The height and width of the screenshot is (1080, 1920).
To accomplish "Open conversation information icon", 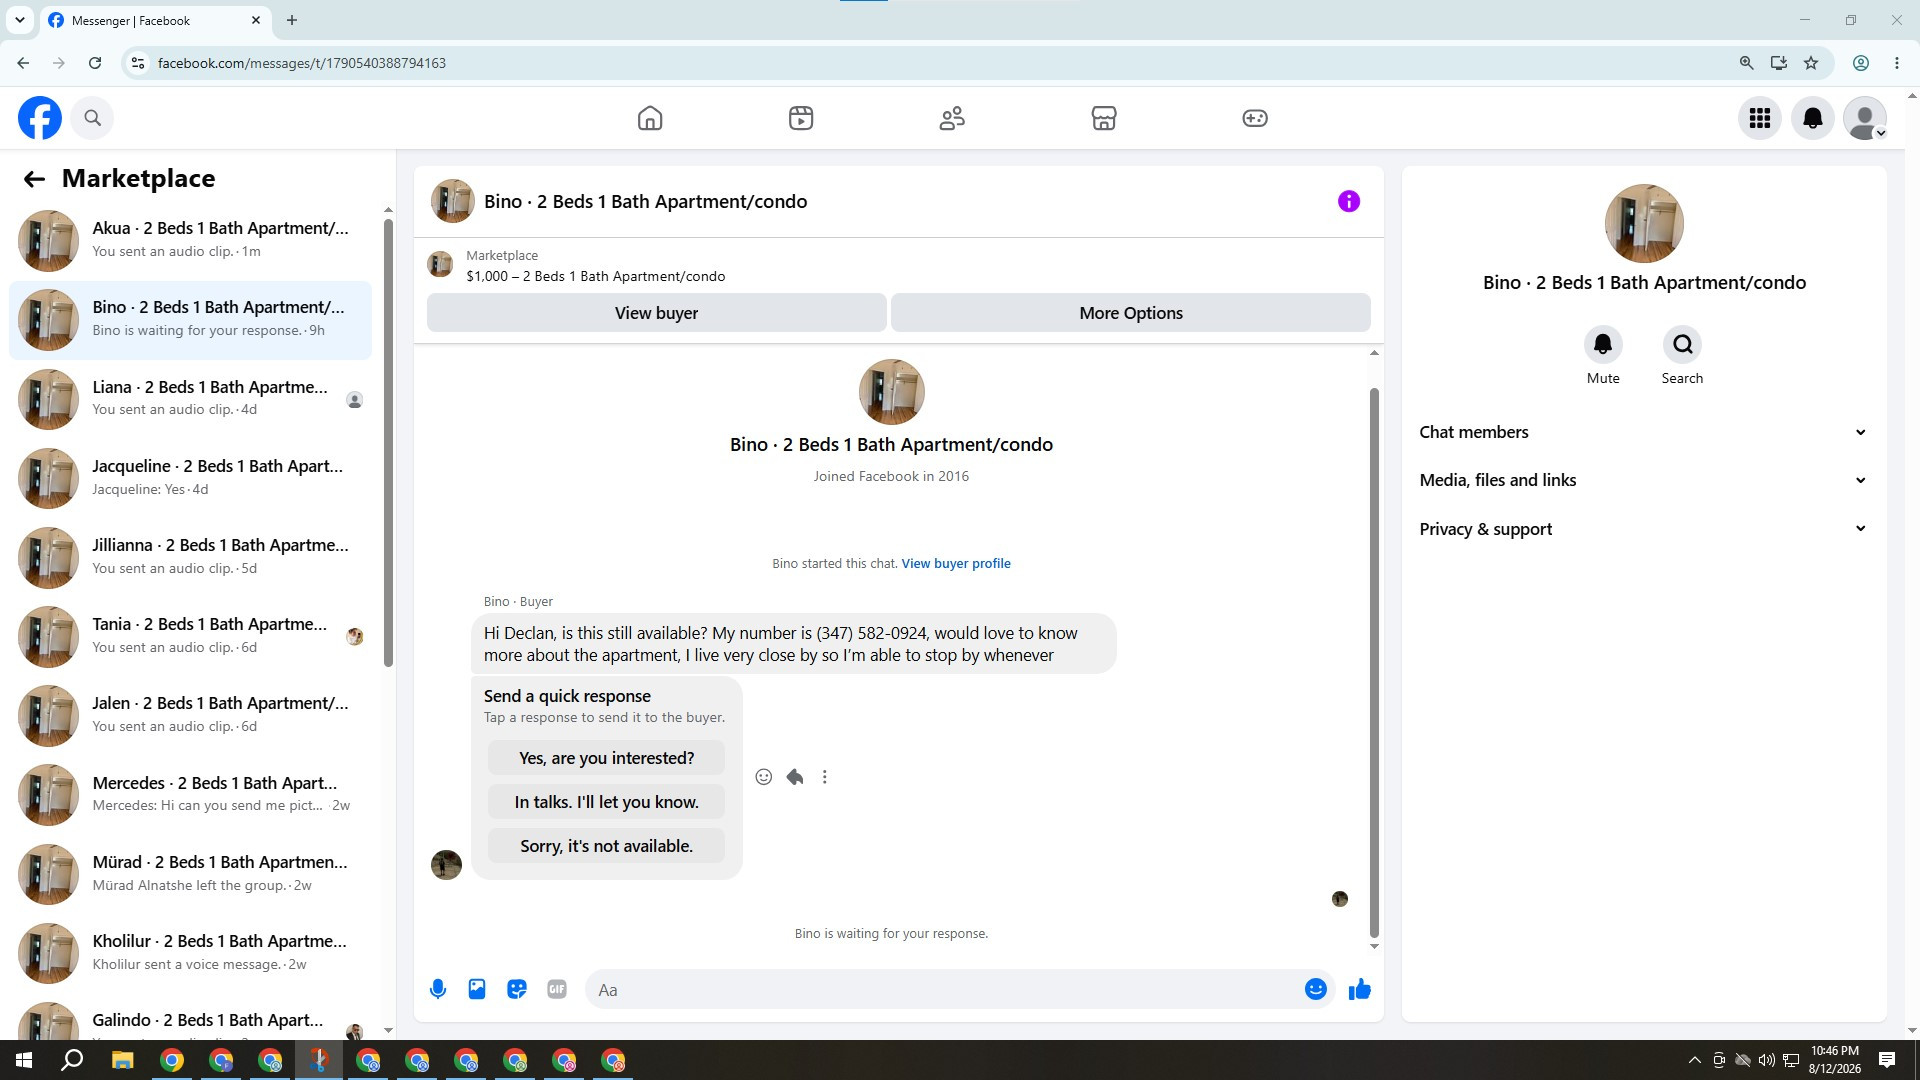I will (1349, 202).
